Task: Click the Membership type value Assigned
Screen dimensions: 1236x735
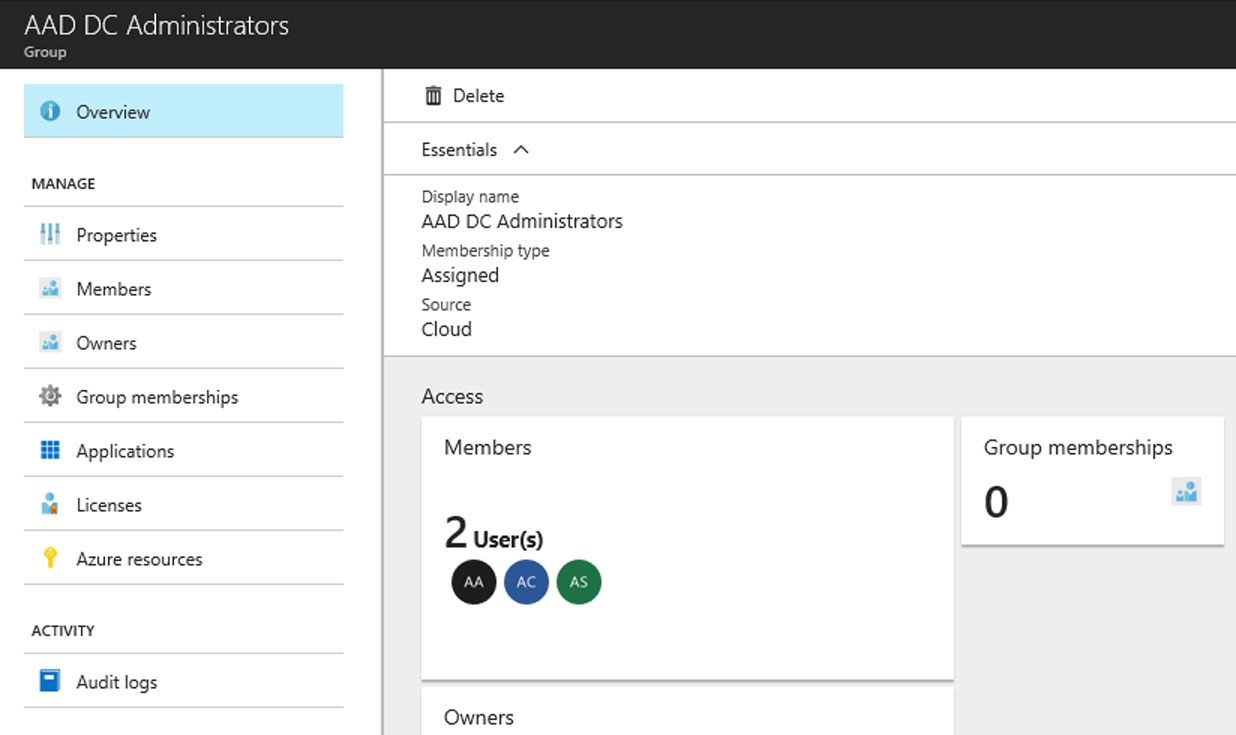Action: (x=460, y=276)
